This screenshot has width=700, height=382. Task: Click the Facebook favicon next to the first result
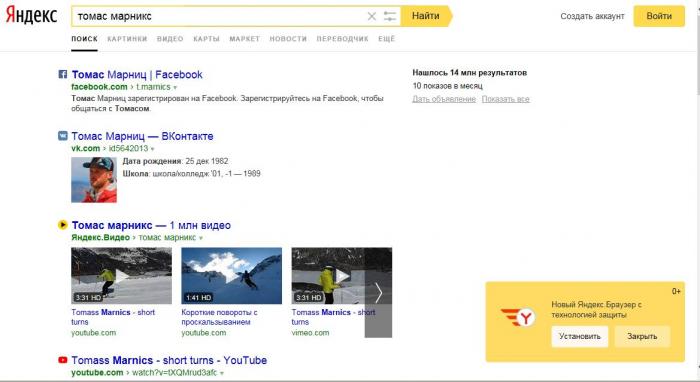click(x=63, y=74)
